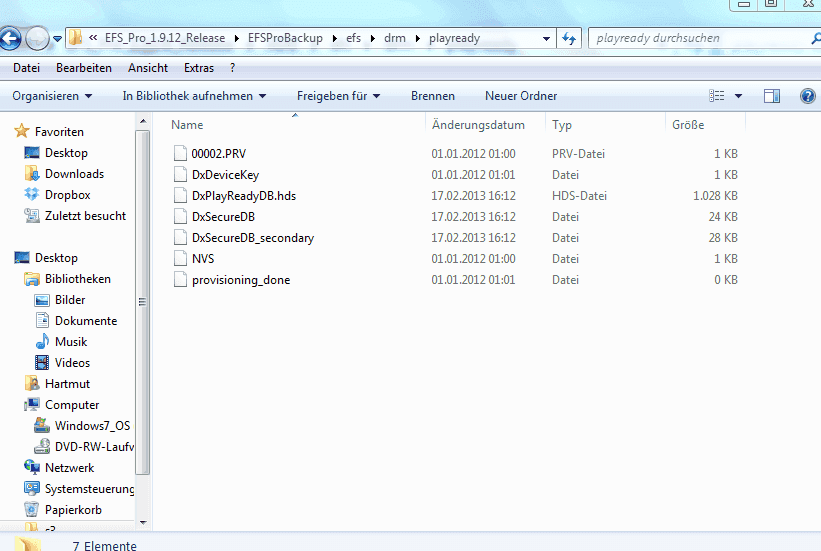Click the search magnifier icon

814,39
